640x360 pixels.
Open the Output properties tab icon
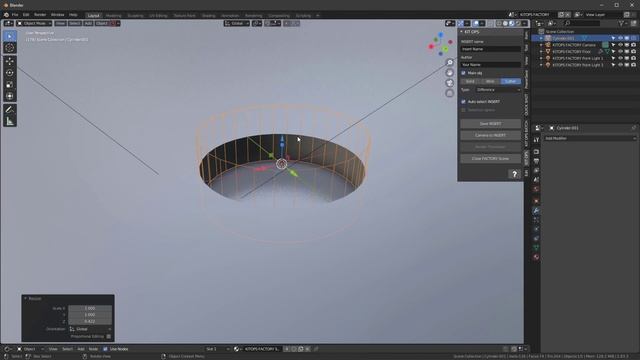[x=536, y=161]
